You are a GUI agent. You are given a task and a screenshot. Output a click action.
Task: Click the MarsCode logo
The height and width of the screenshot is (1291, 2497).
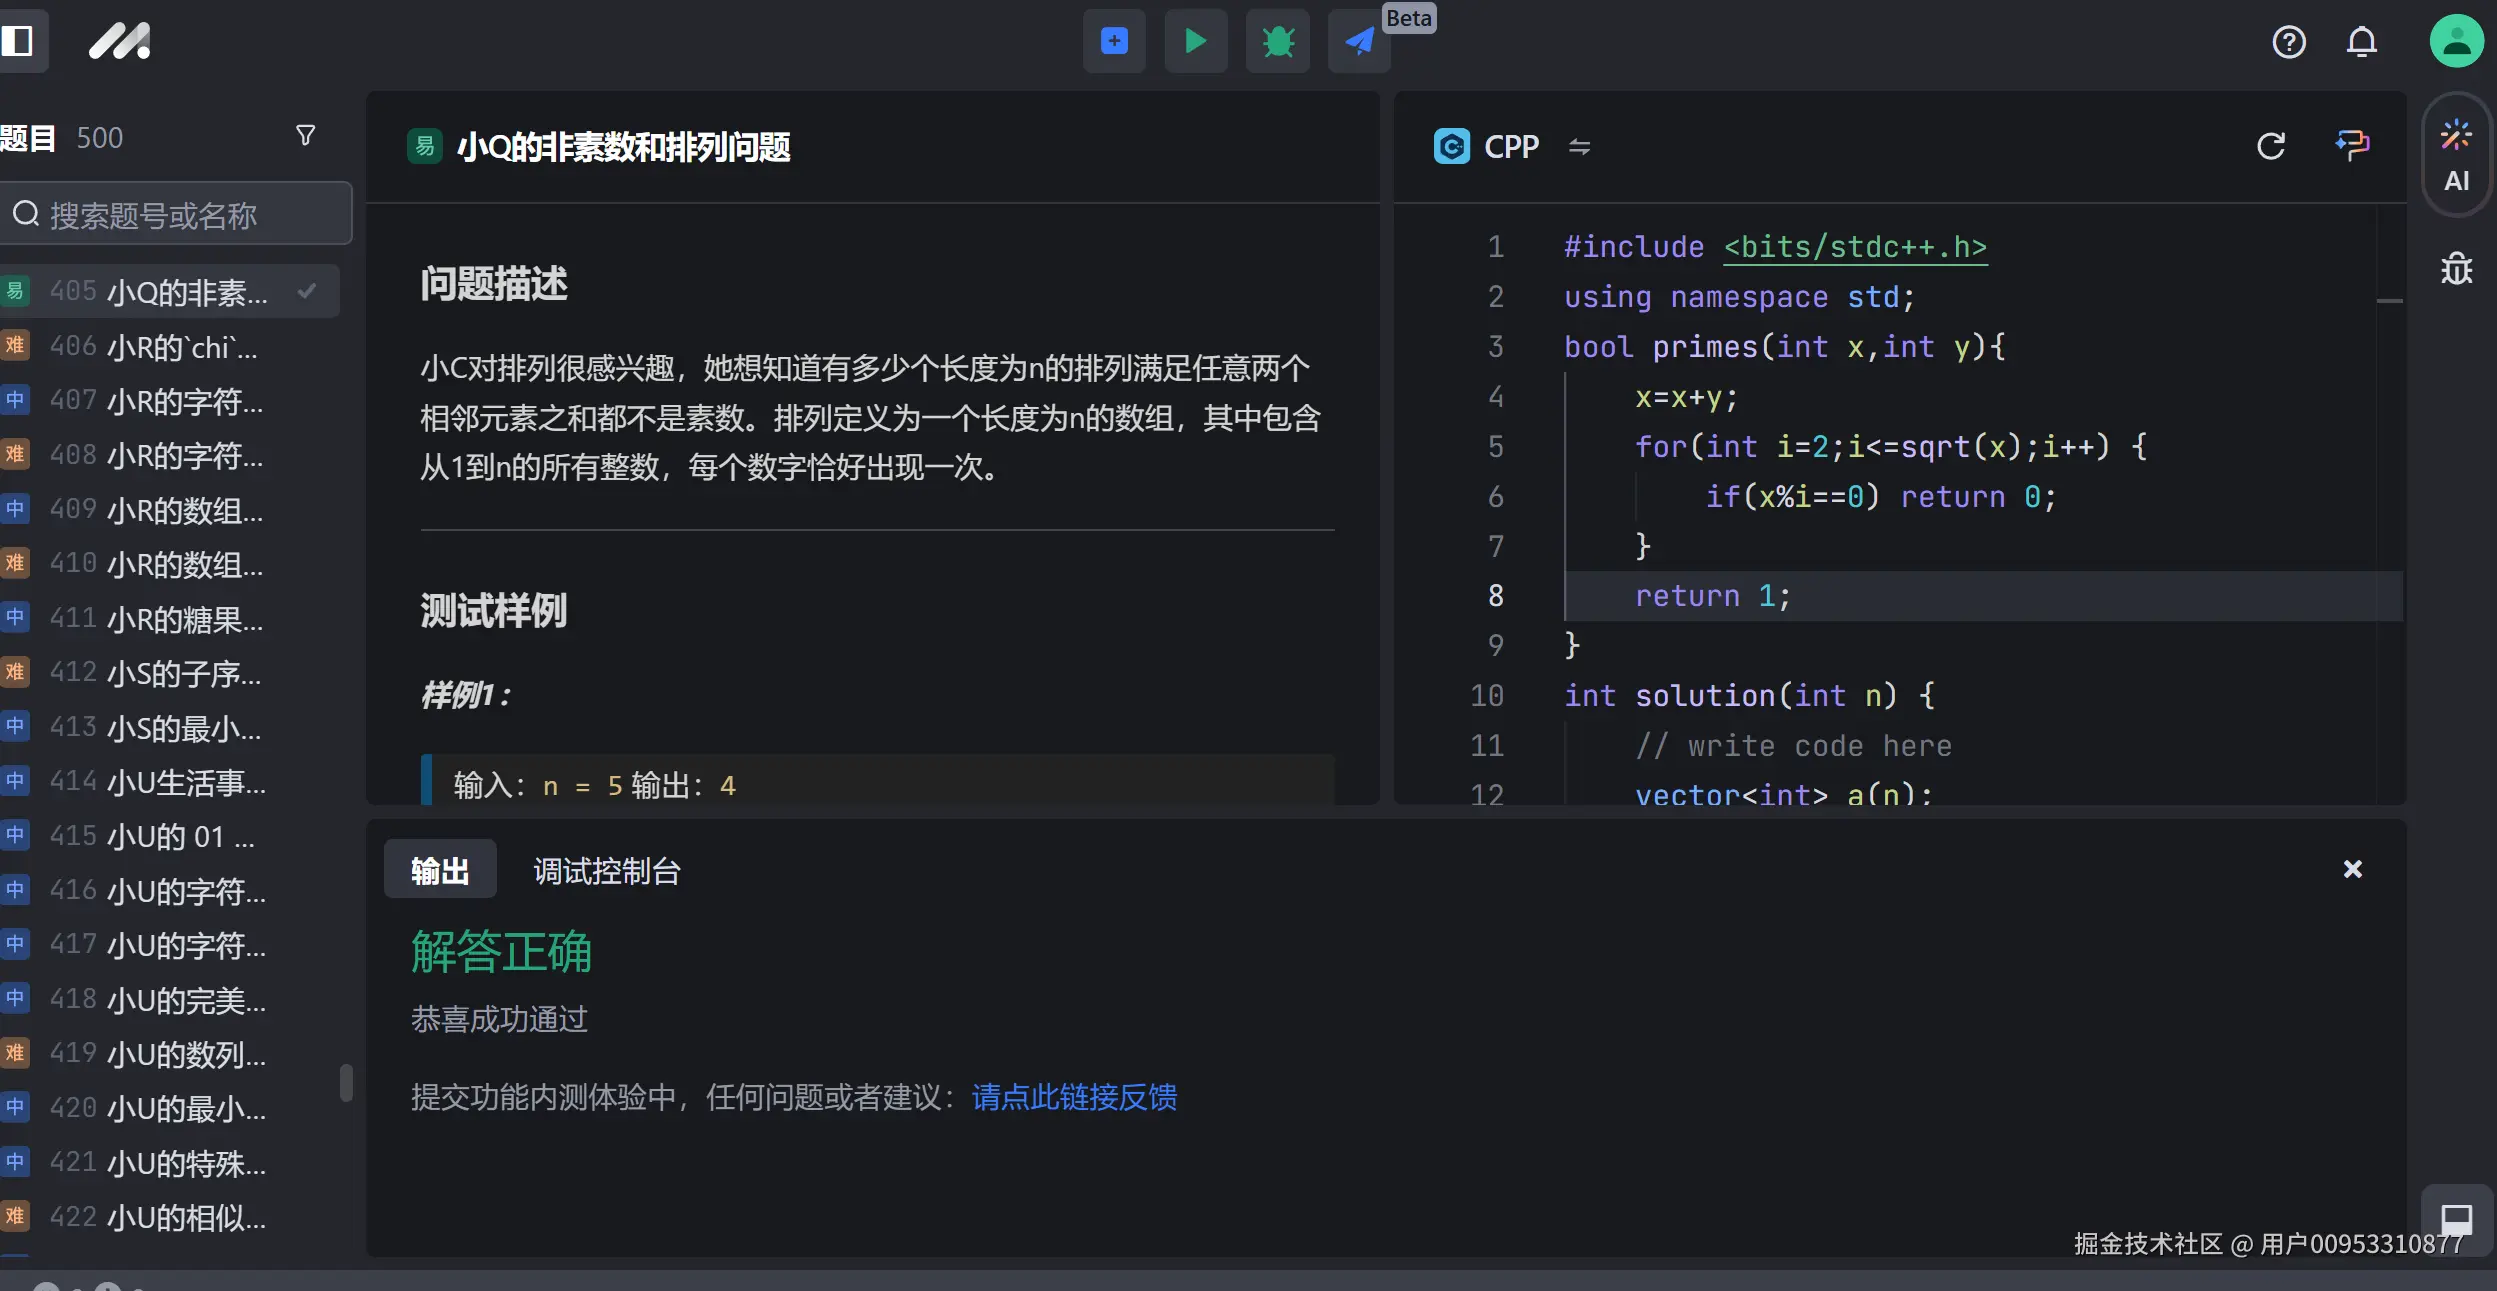click(x=119, y=41)
